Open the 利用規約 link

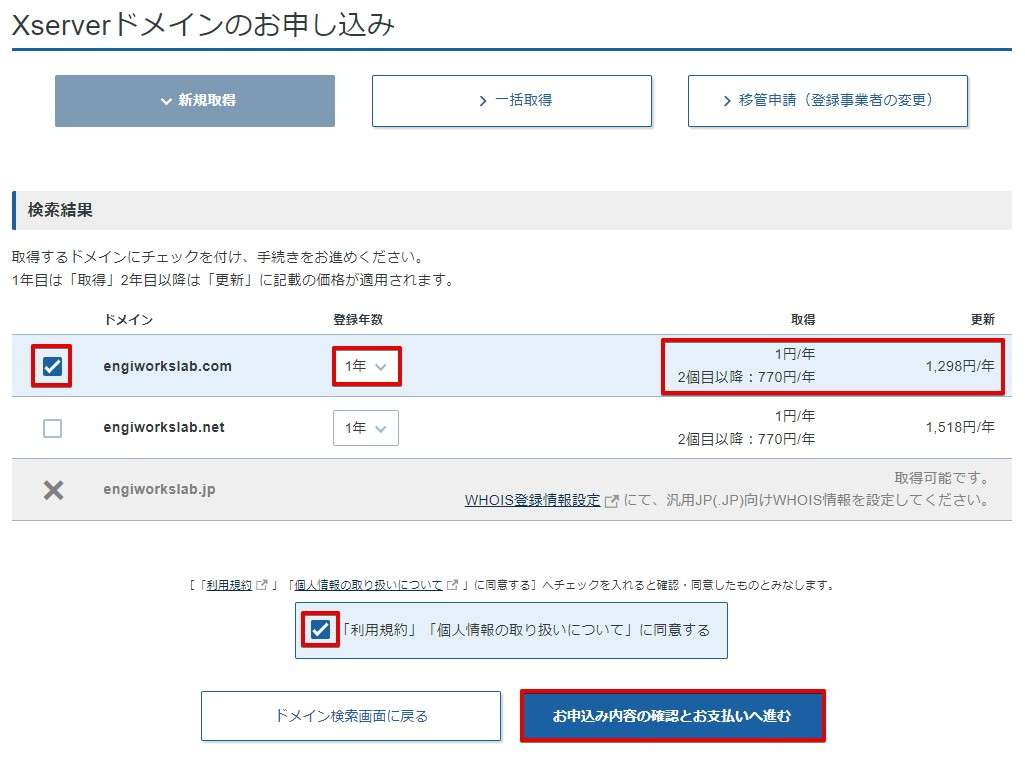pos(229,585)
